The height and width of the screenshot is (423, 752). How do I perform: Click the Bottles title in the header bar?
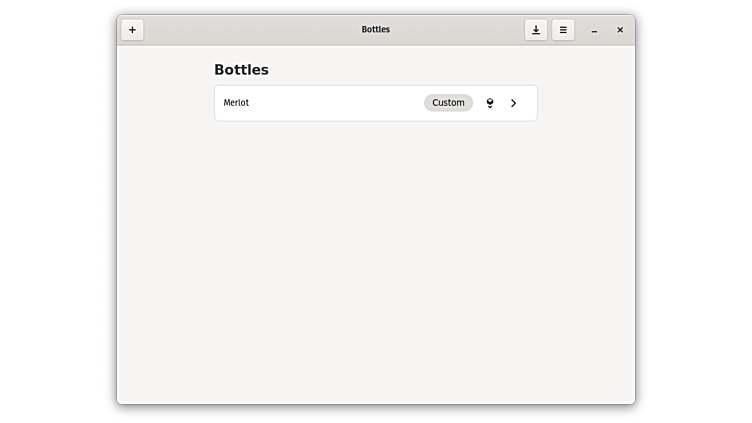[376, 30]
